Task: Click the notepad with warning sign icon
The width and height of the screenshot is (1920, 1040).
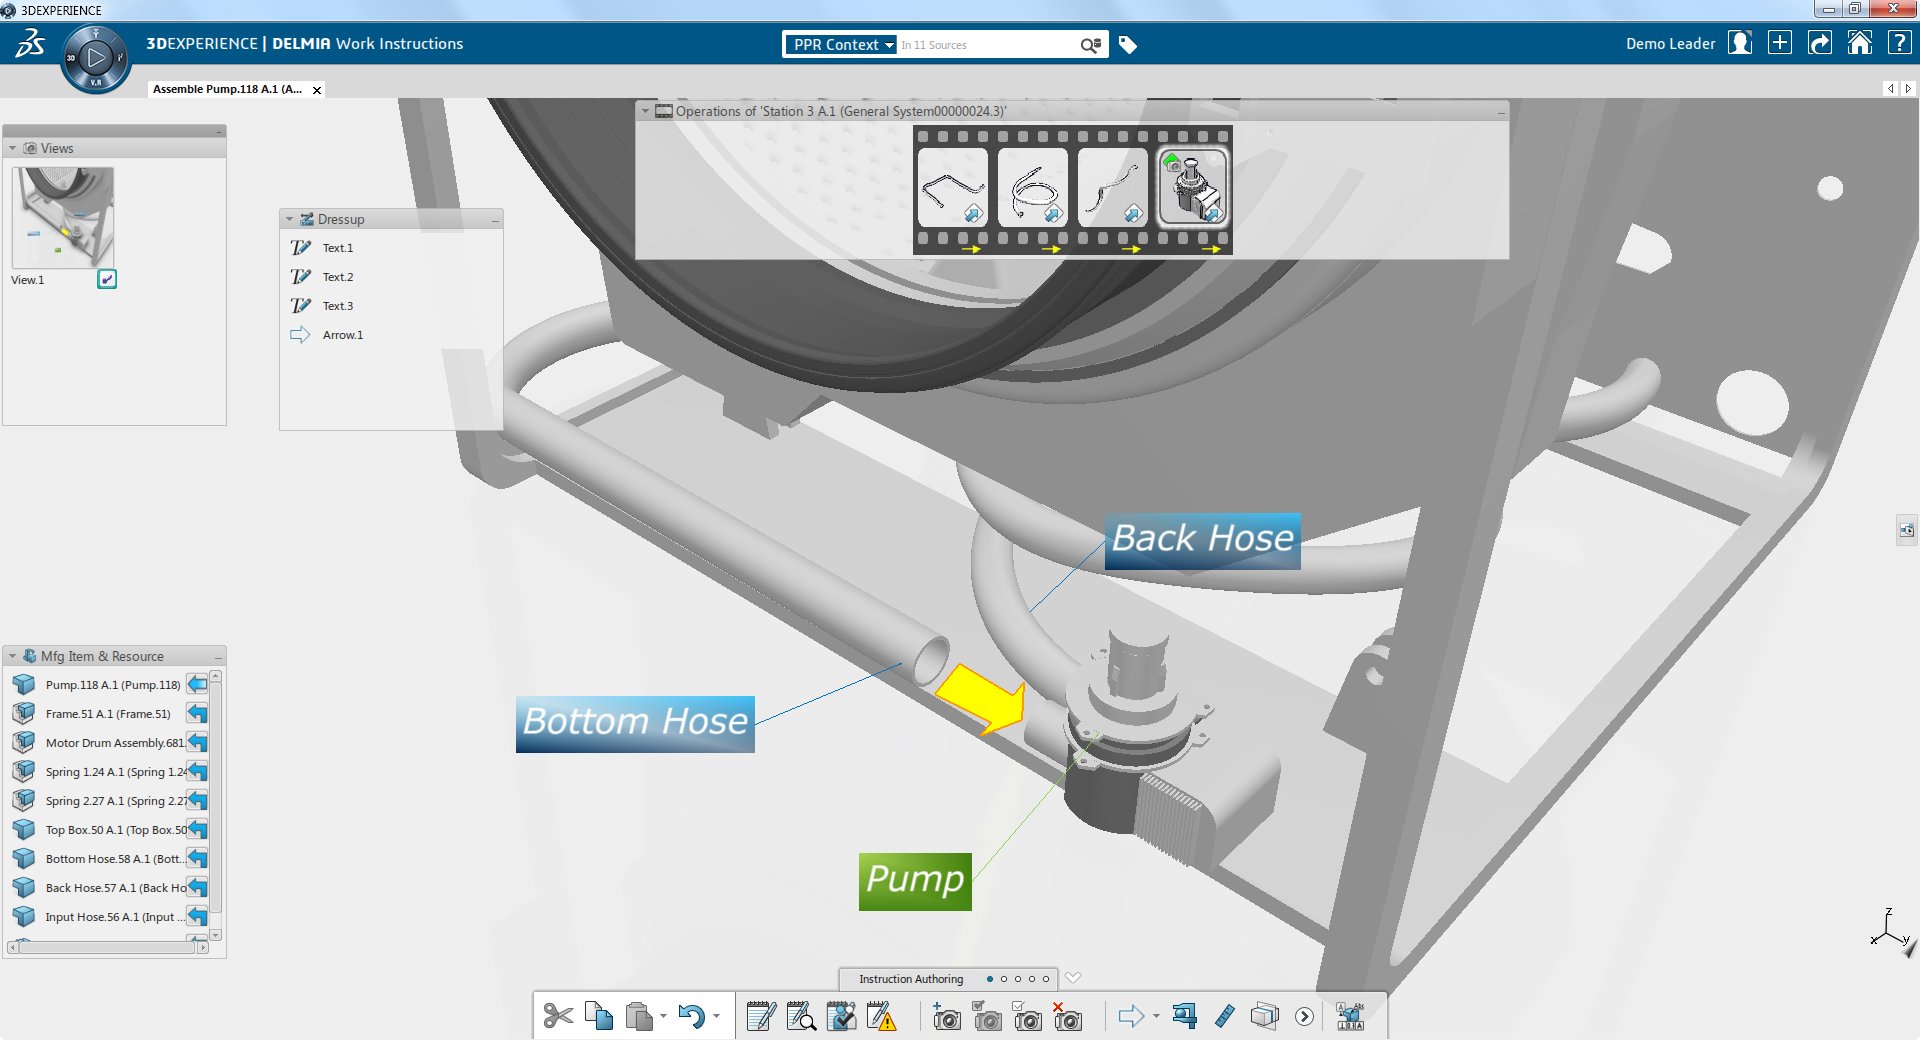Action: pos(881,1017)
